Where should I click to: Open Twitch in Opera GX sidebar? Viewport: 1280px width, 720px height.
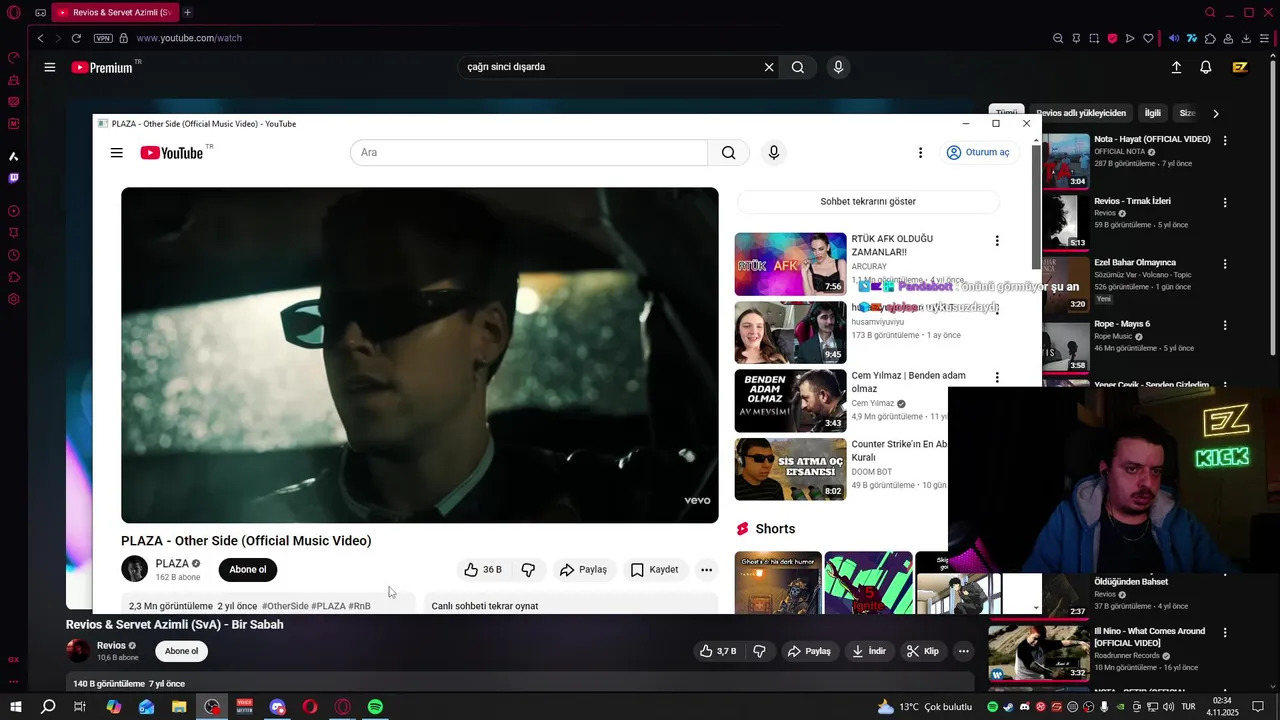click(x=14, y=178)
